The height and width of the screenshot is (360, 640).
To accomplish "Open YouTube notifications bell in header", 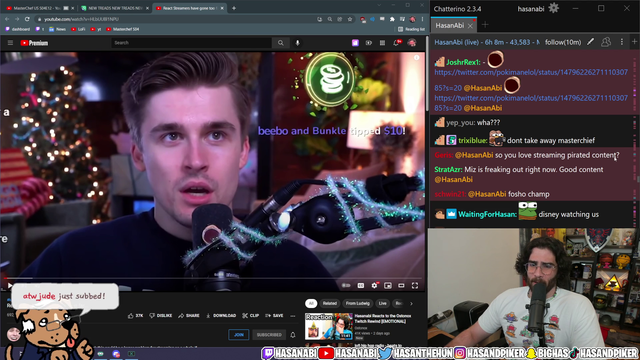I will click(396, 42).
